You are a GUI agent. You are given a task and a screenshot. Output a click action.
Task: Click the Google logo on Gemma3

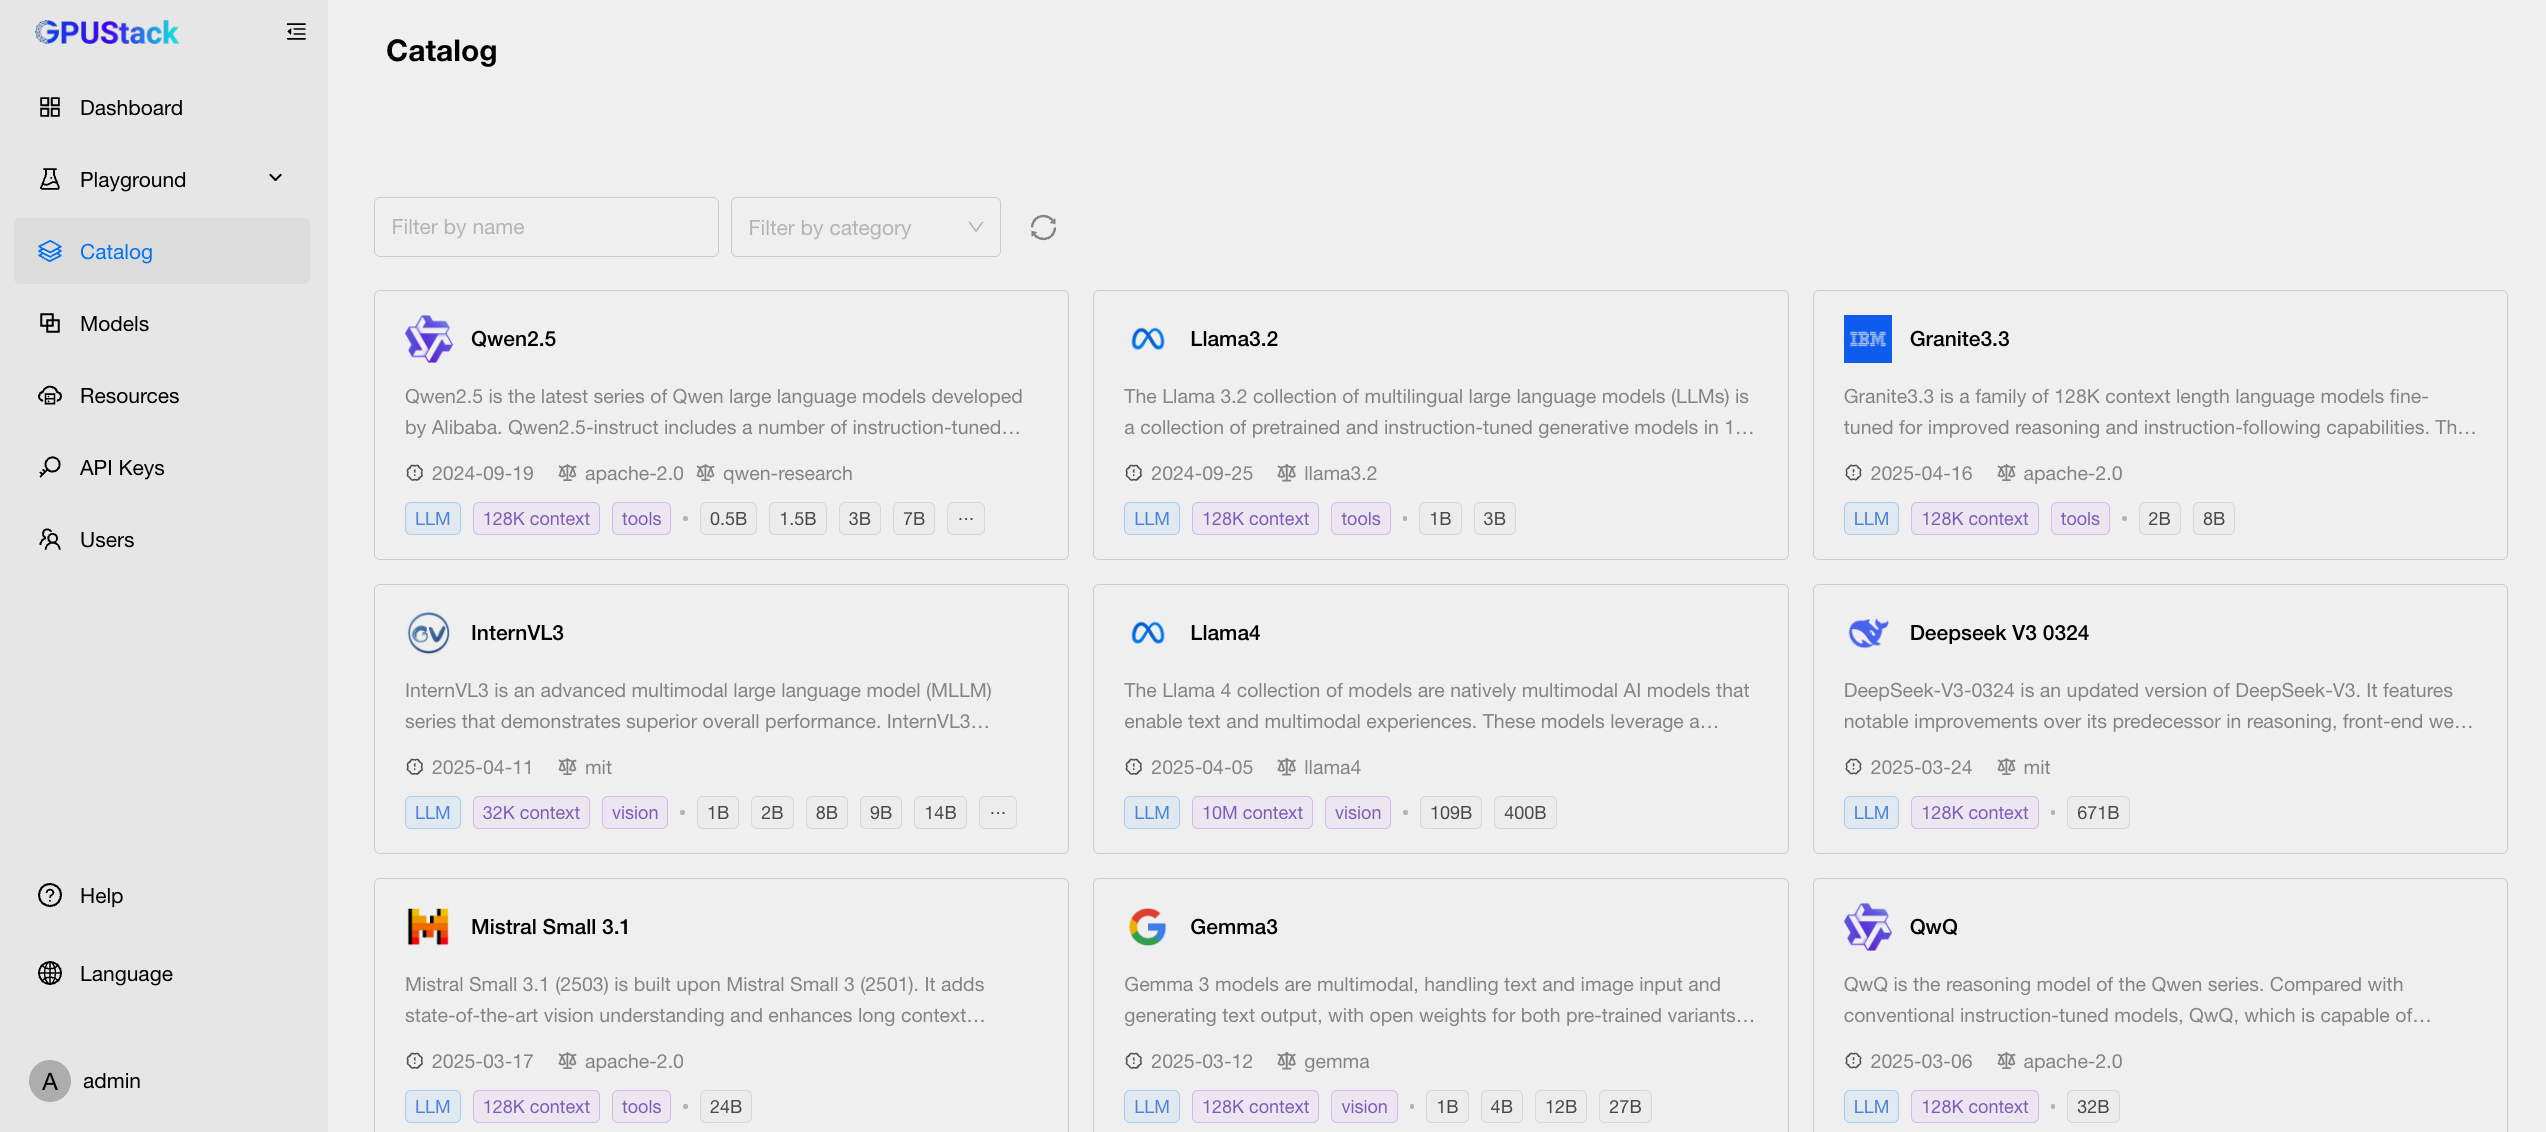tap(1148, 927)
